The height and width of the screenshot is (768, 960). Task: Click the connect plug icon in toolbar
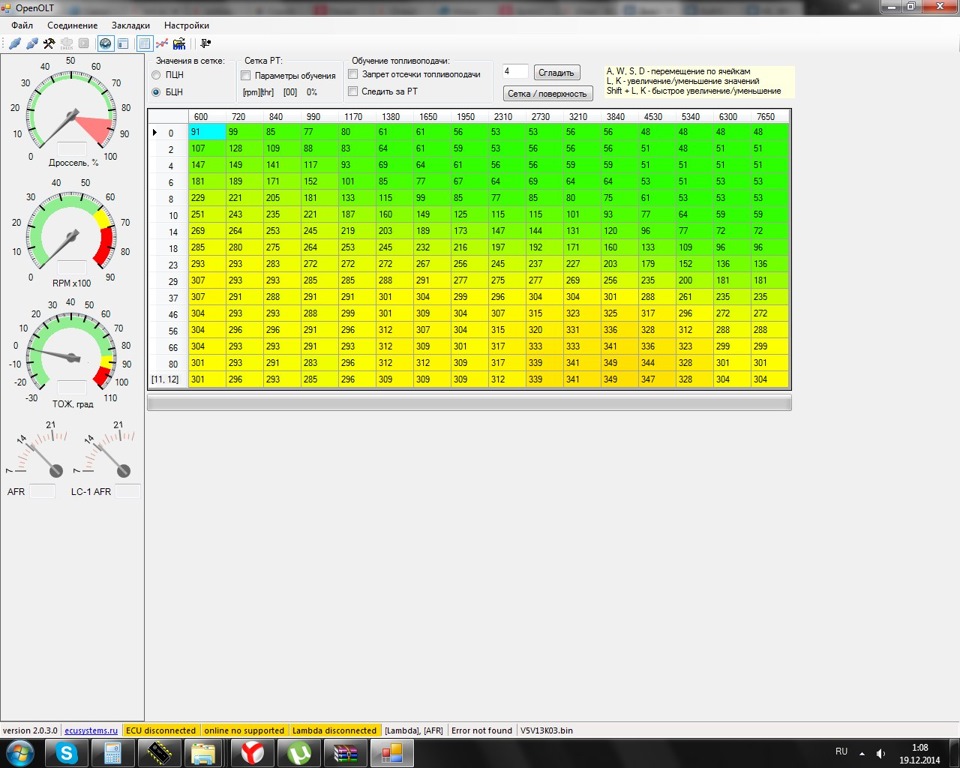tap(15, 44)
